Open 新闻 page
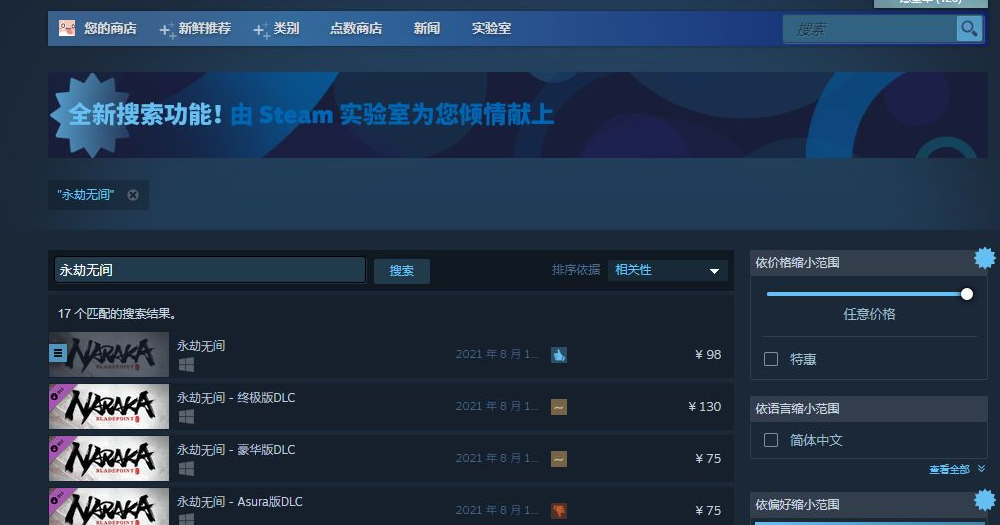 [427, 28]
